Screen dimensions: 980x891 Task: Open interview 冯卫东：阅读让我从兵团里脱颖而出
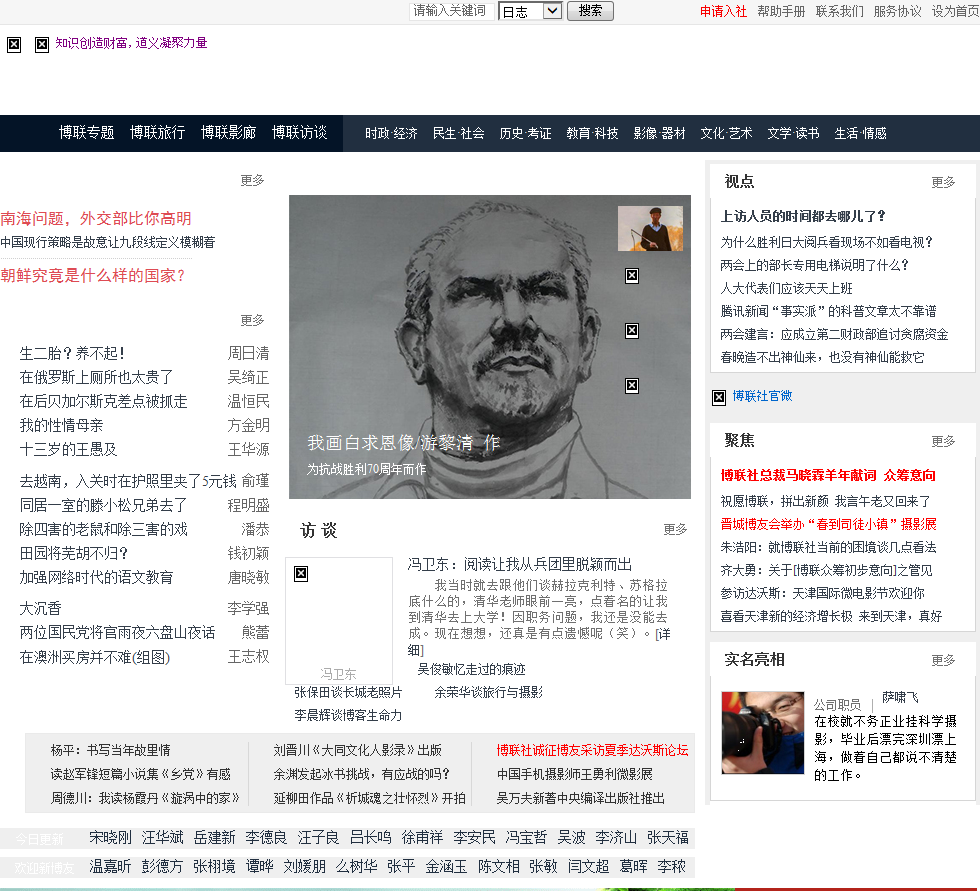click(x=519, y=565)
